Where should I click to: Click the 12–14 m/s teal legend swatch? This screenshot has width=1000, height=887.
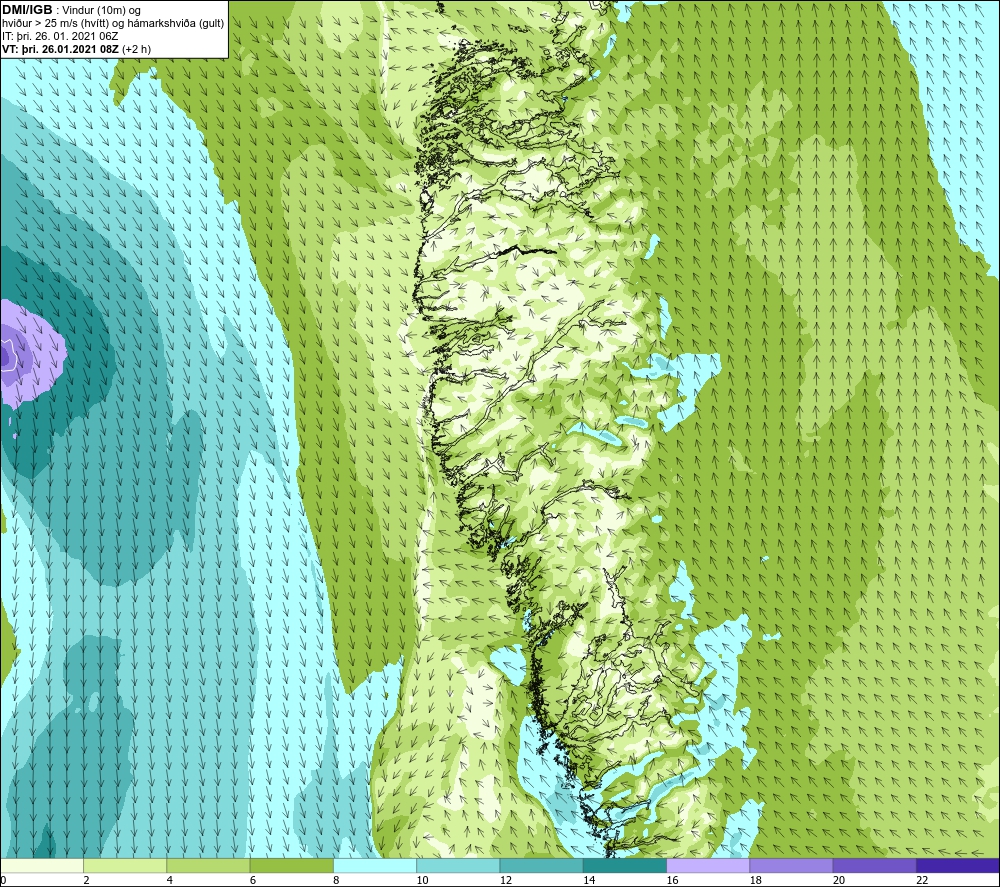[541, 865]
